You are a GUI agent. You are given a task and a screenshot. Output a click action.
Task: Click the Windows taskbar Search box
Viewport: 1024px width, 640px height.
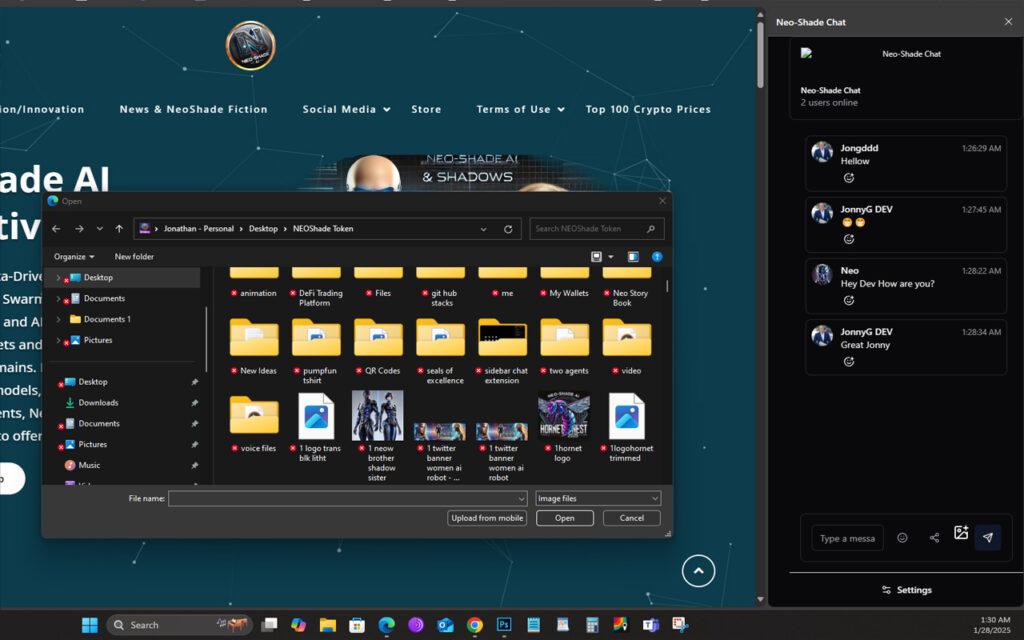point(178,625)
